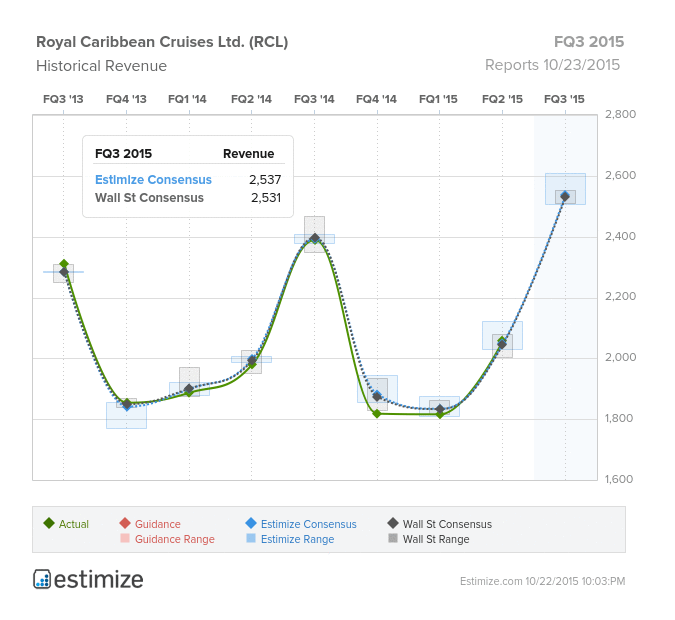Click the Actual legend label
This screenshot has width=675, height=620.
coord(74,524)
